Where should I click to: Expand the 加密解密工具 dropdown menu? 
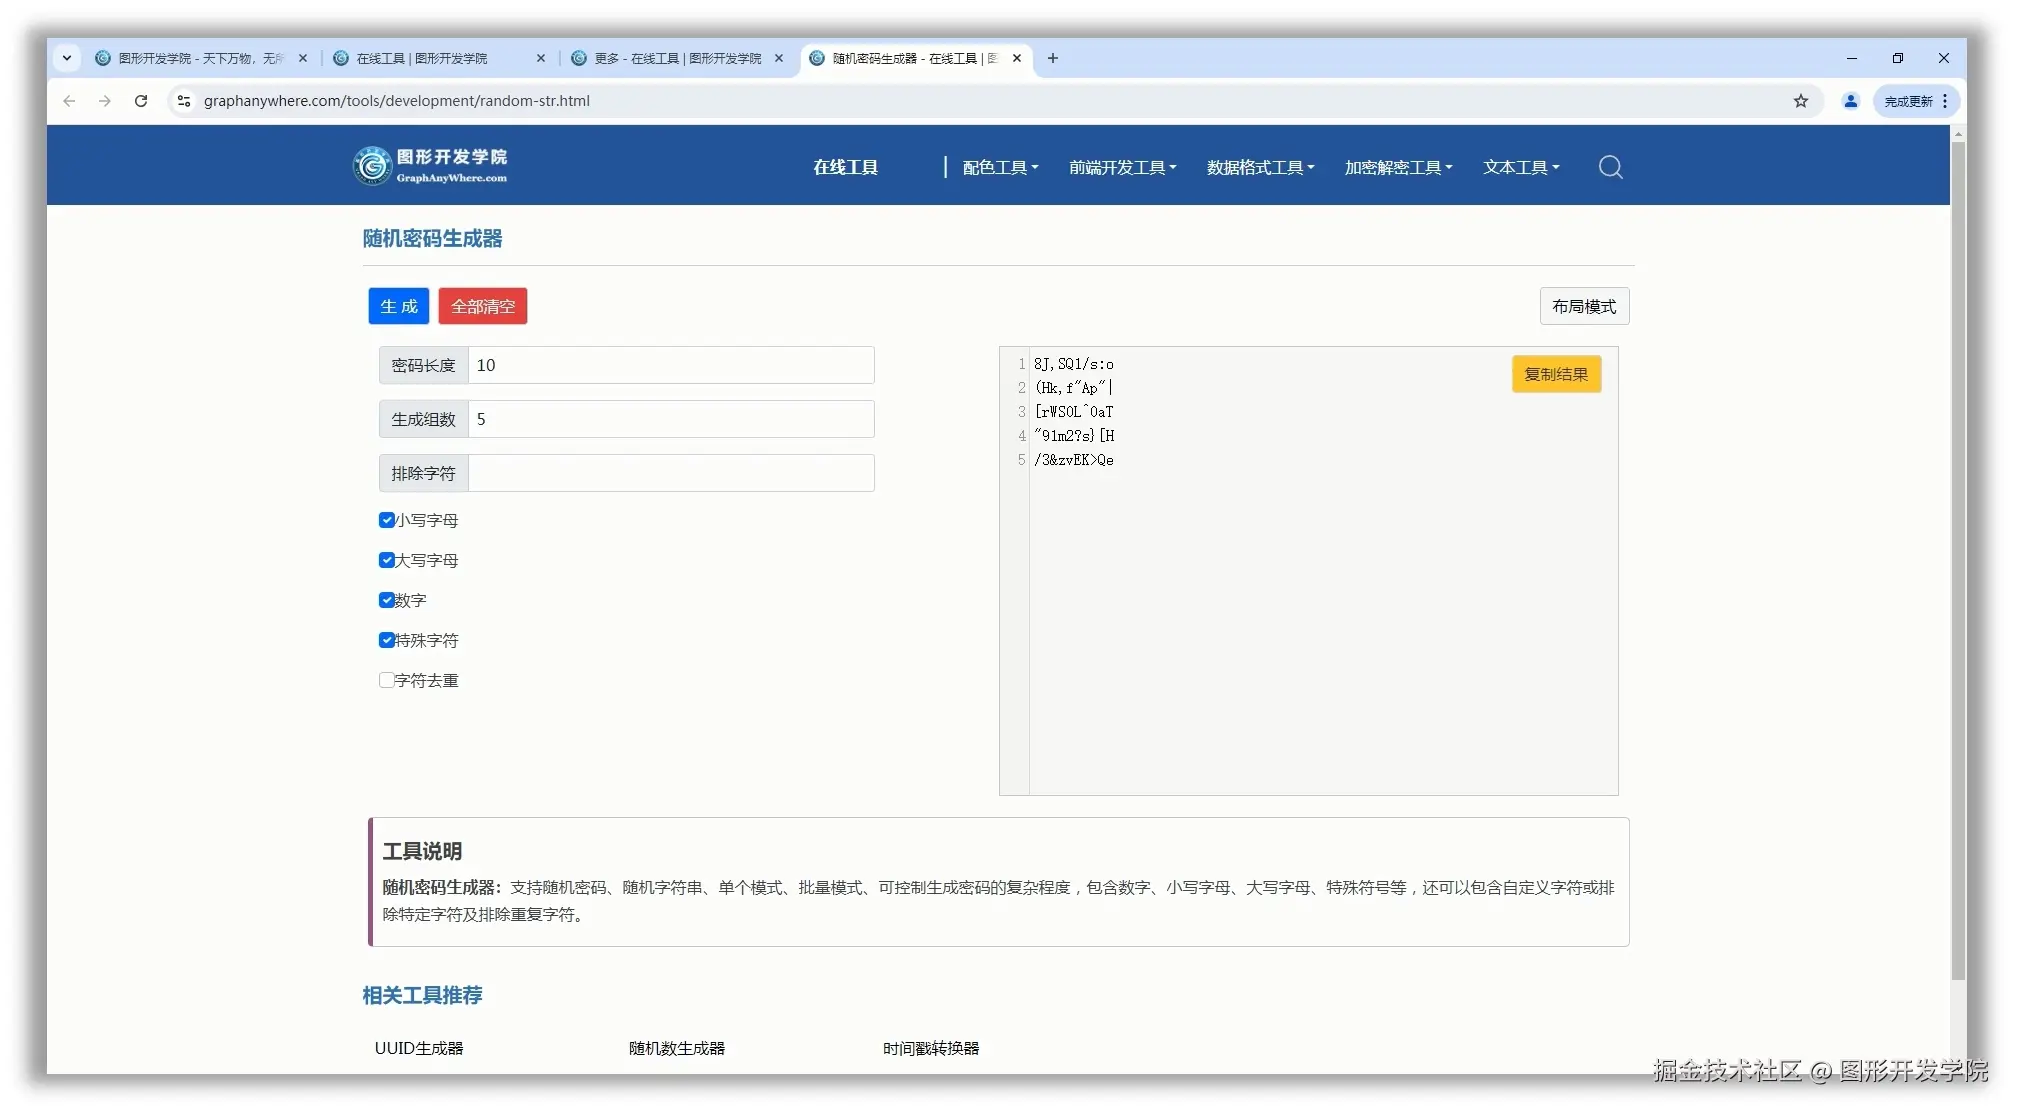1397,167
